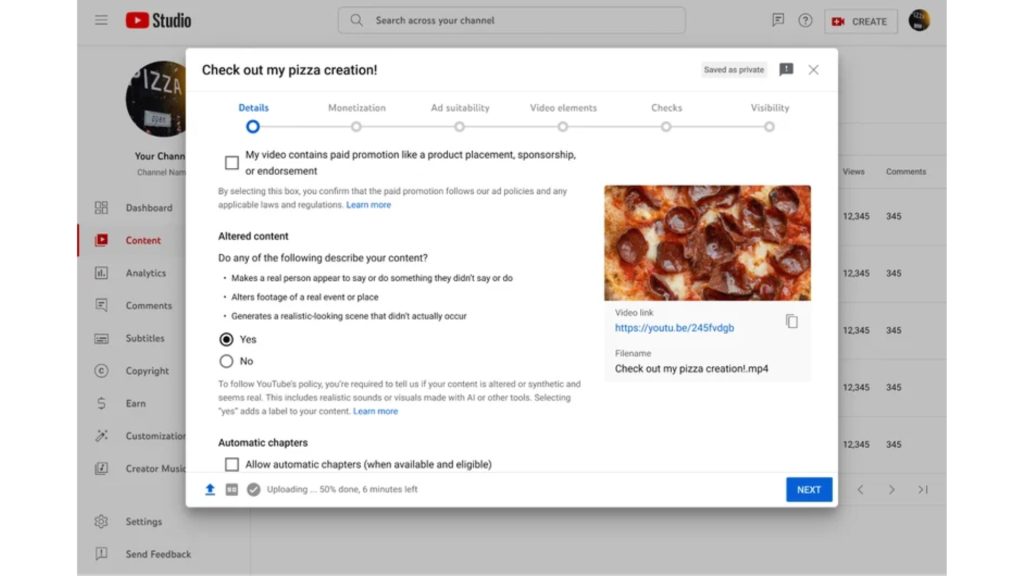Click the help question mark icon
Image resolution: width=1024 pixels, height=576 pixels.
(x=805, y=20)
